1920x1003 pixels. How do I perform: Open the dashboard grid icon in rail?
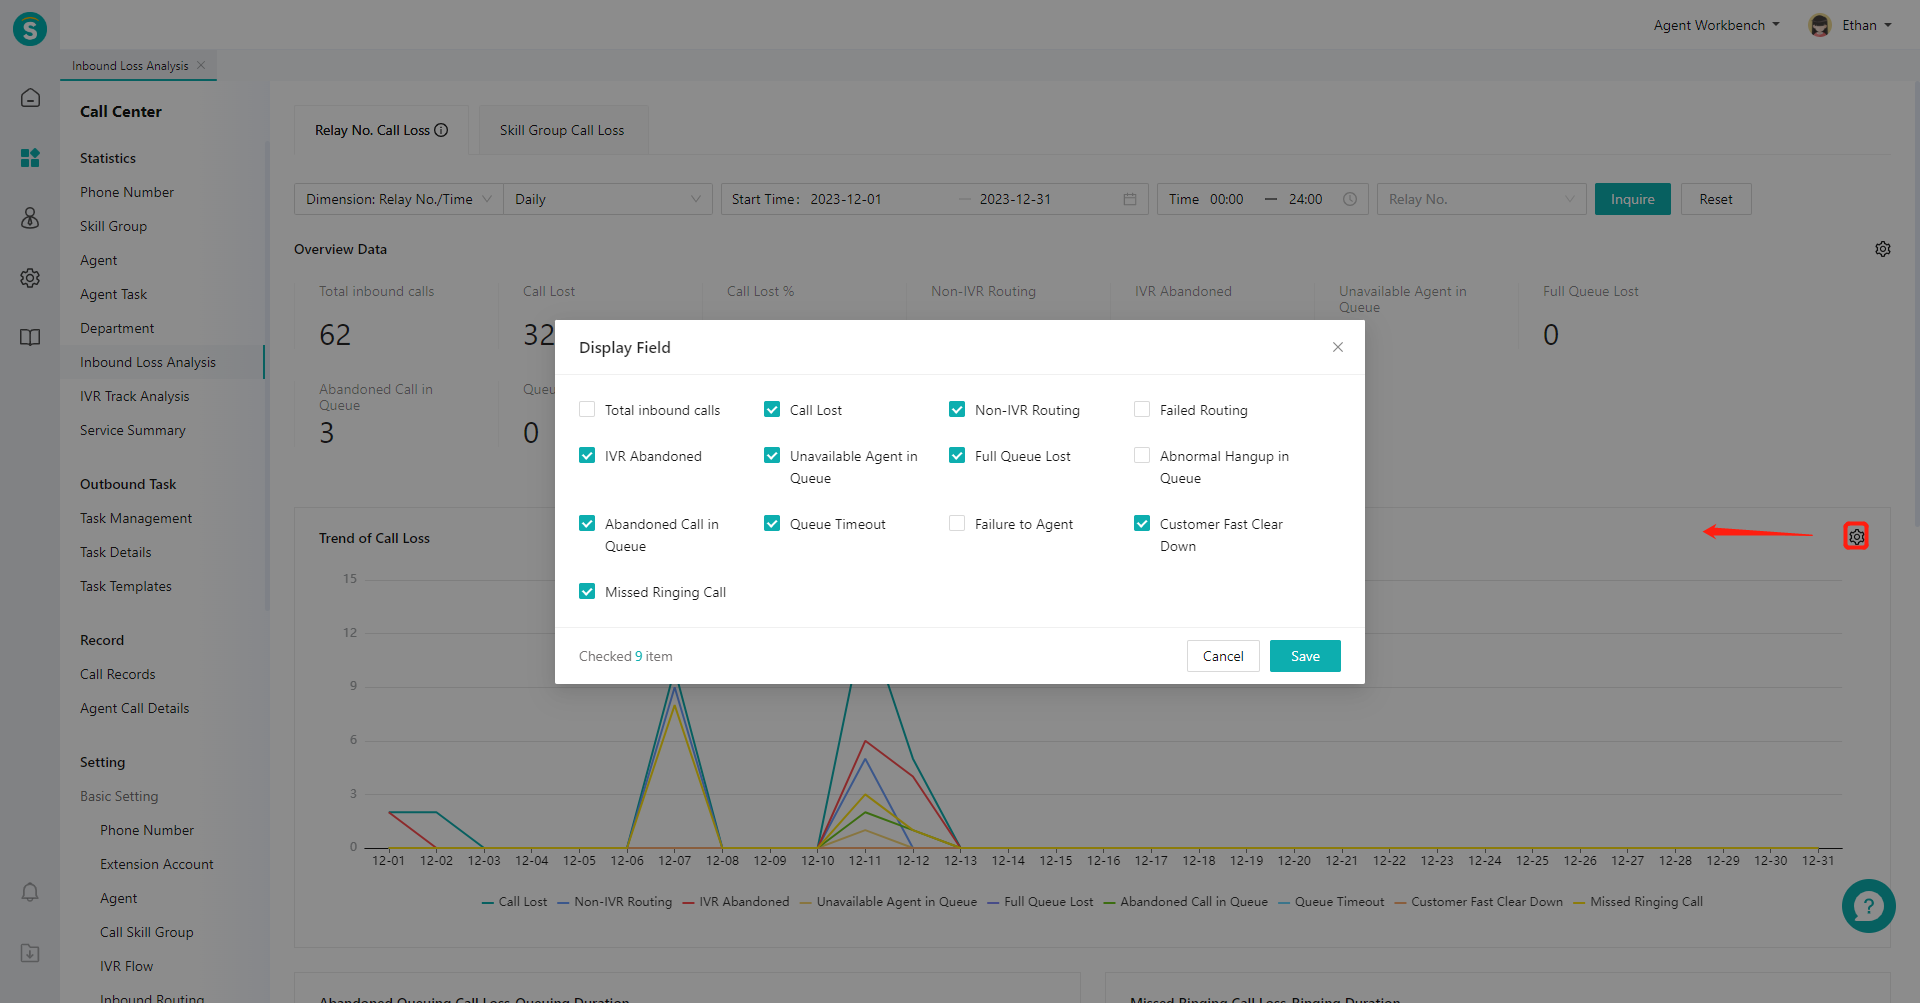click(30, 157)
